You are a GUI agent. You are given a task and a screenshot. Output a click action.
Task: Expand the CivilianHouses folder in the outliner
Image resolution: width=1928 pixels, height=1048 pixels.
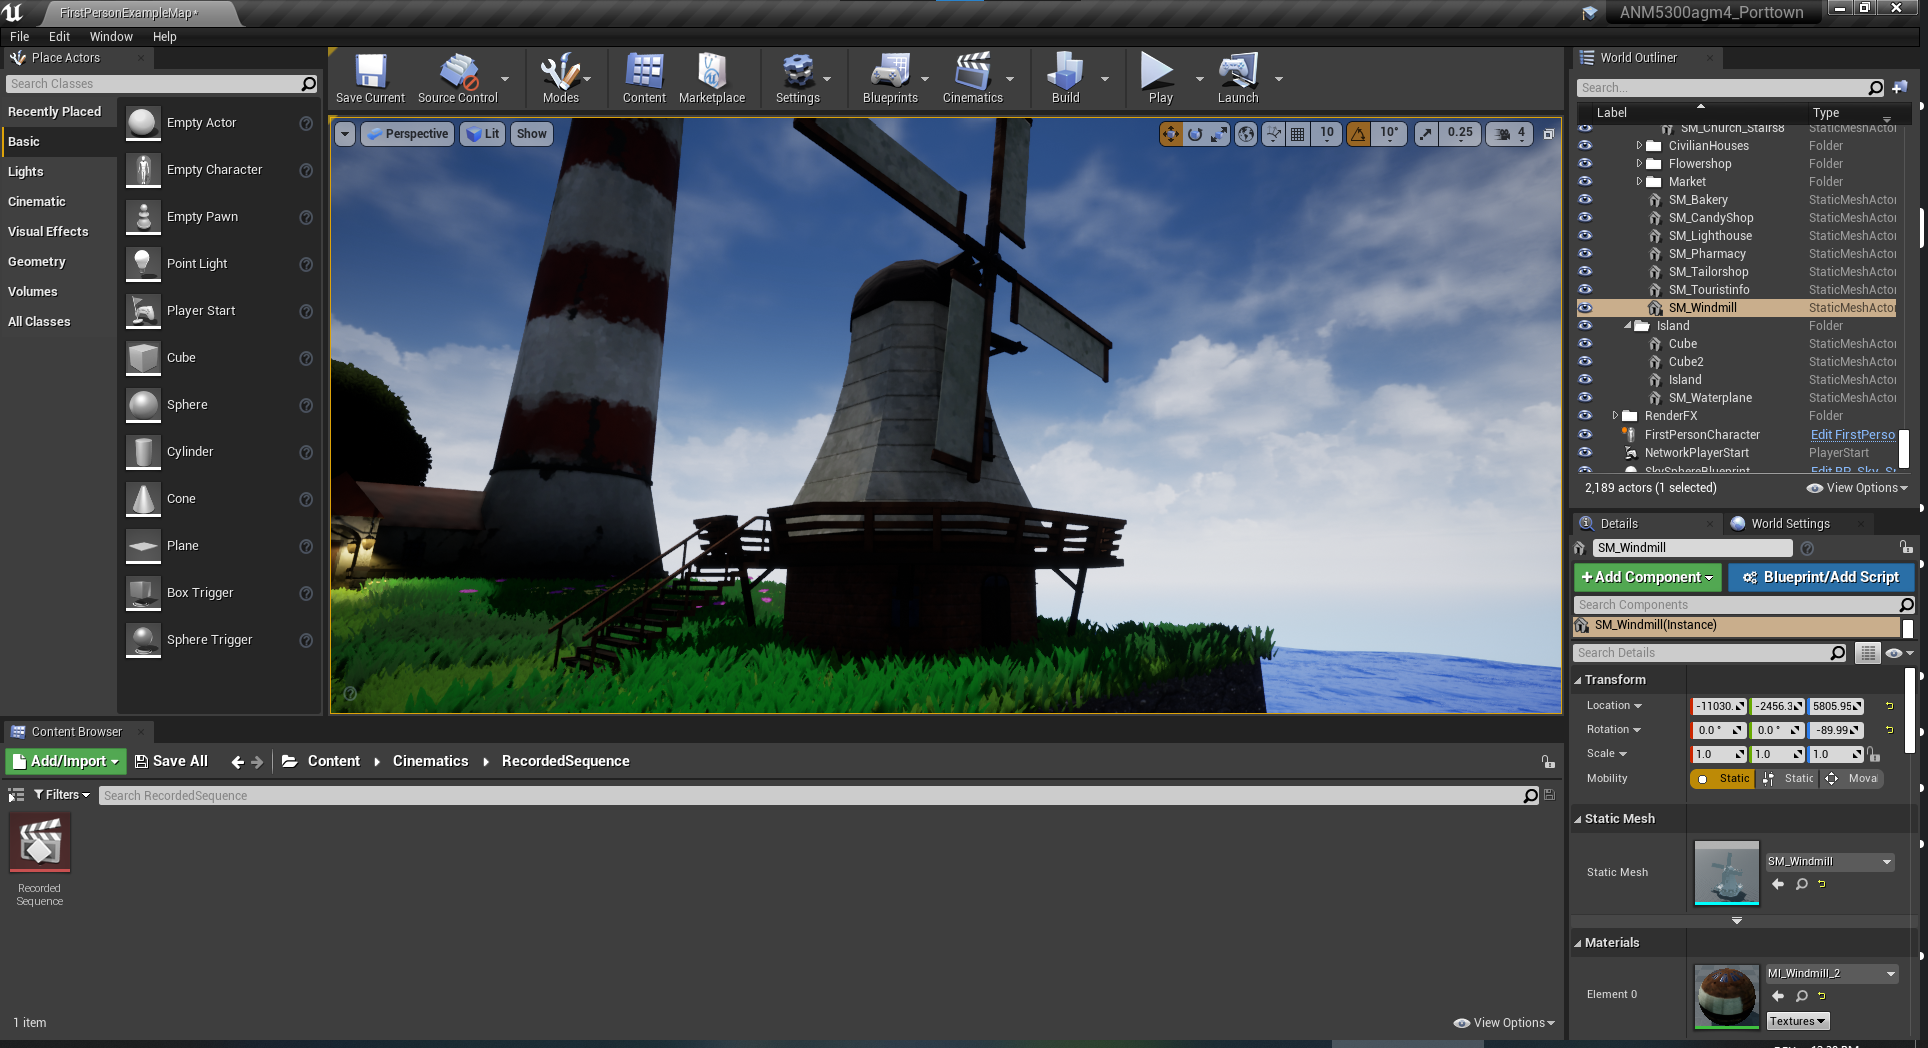click(1639, 146)
